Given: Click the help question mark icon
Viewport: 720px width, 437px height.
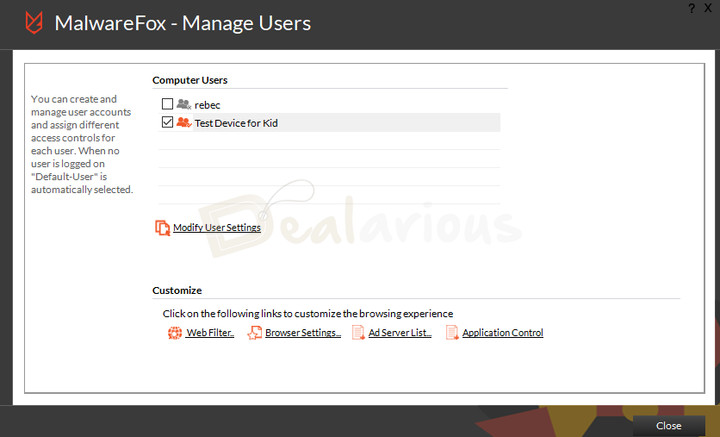Looking at the screenshot, I should pyautogui.click(x=692, y=8).
